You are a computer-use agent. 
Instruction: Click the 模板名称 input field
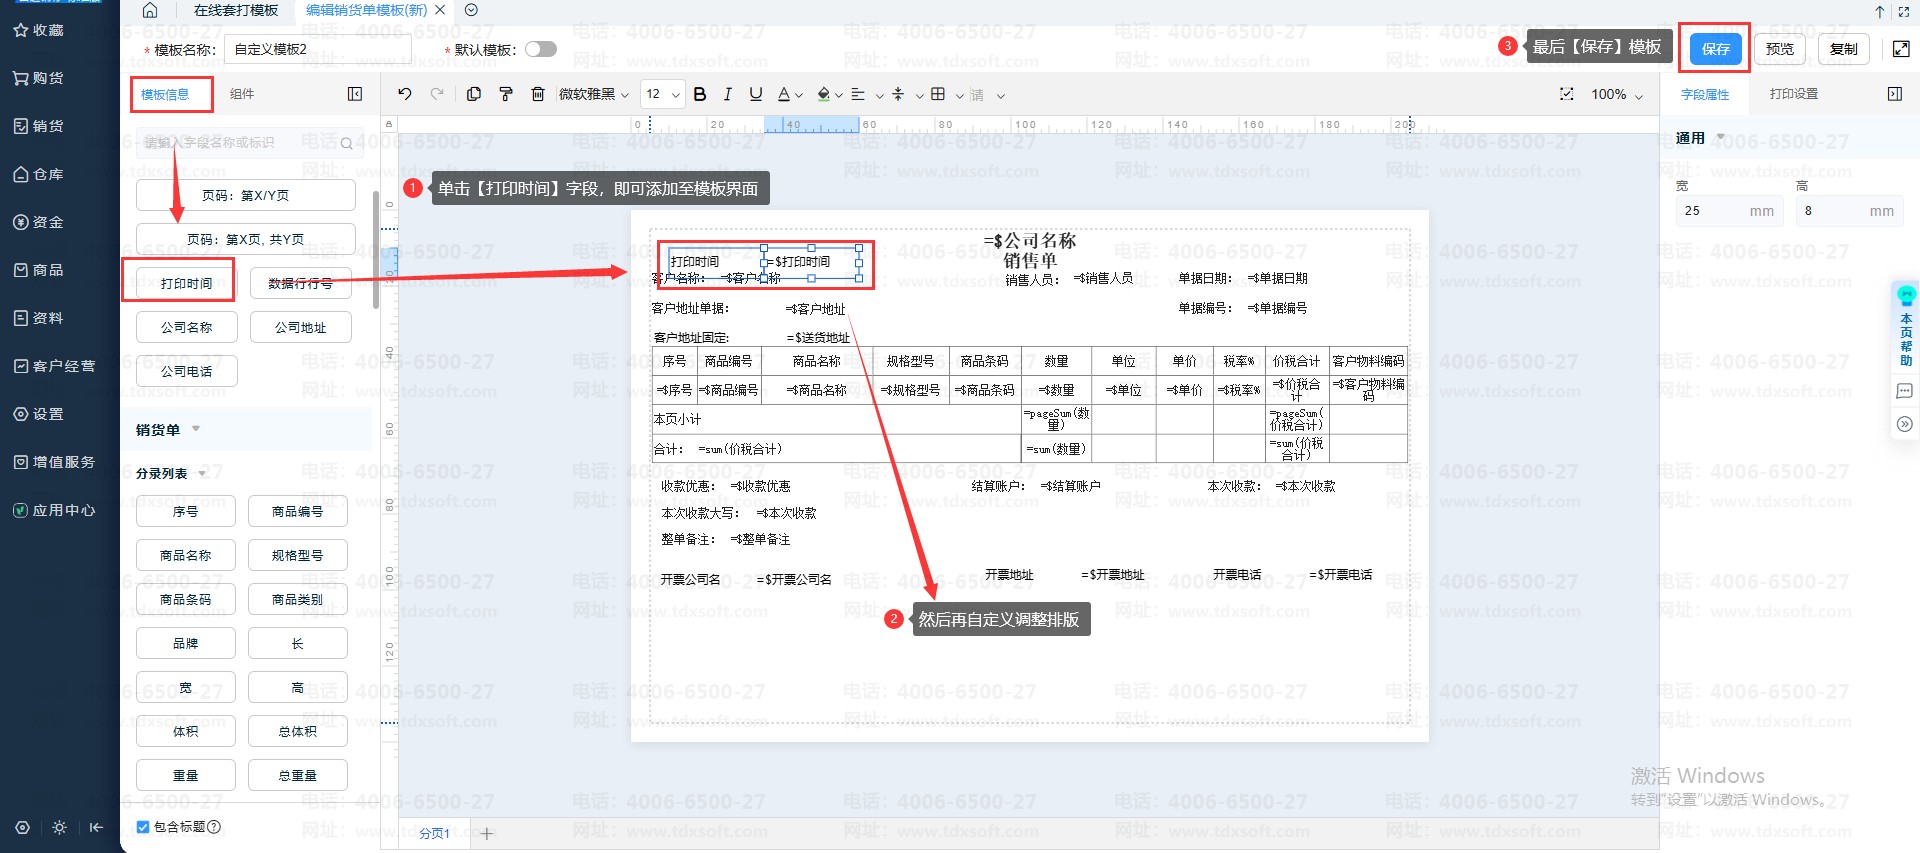(x=318, y=49)
